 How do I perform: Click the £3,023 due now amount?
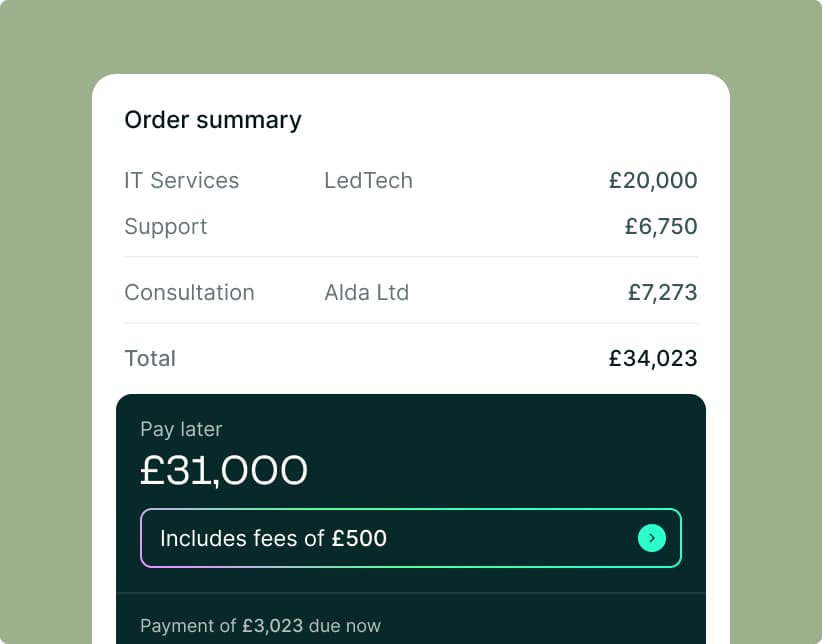click(273, 626)
